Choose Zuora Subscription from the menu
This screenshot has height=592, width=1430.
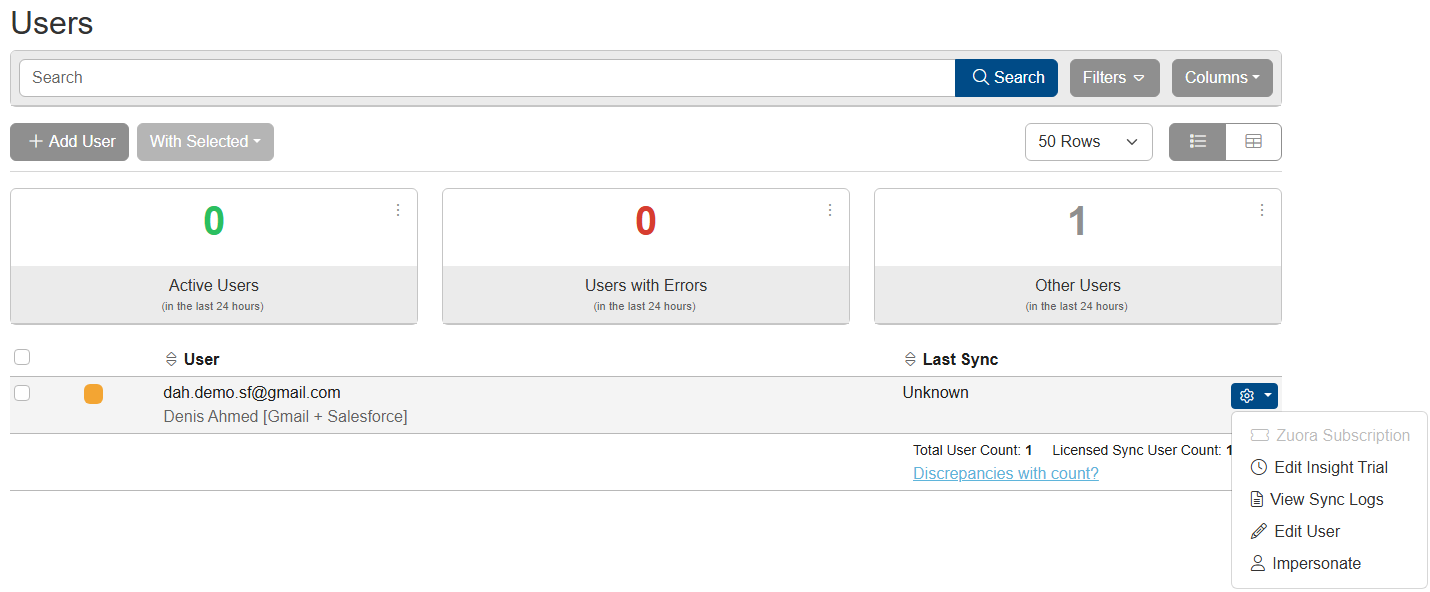[x=1330, y=436]
